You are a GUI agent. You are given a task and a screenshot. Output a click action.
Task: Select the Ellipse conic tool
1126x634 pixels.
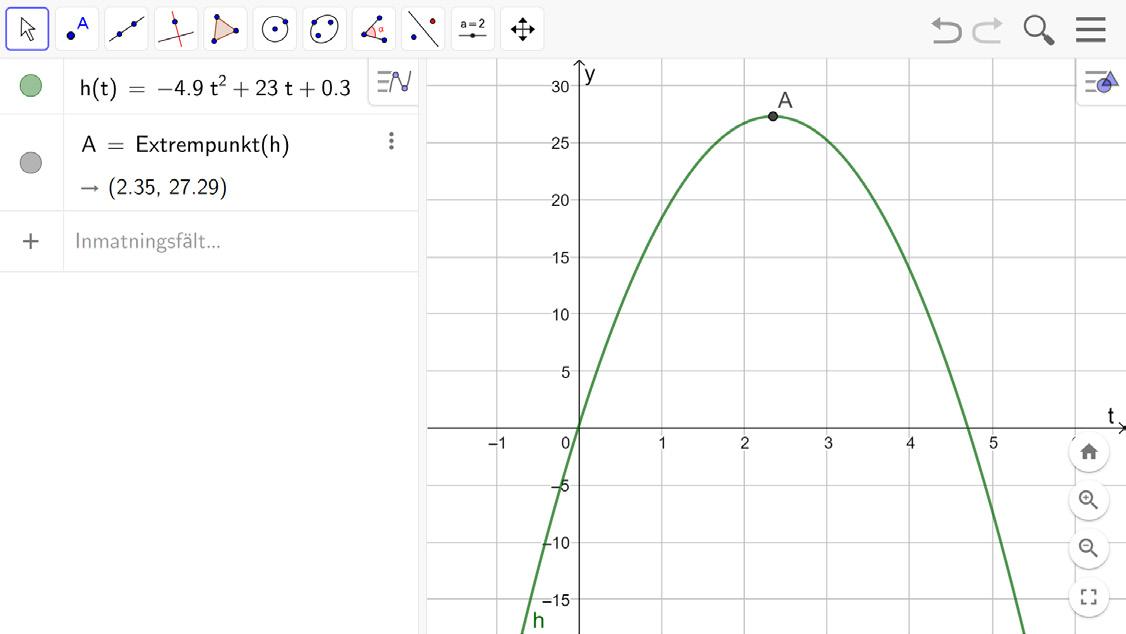(325, 29)
